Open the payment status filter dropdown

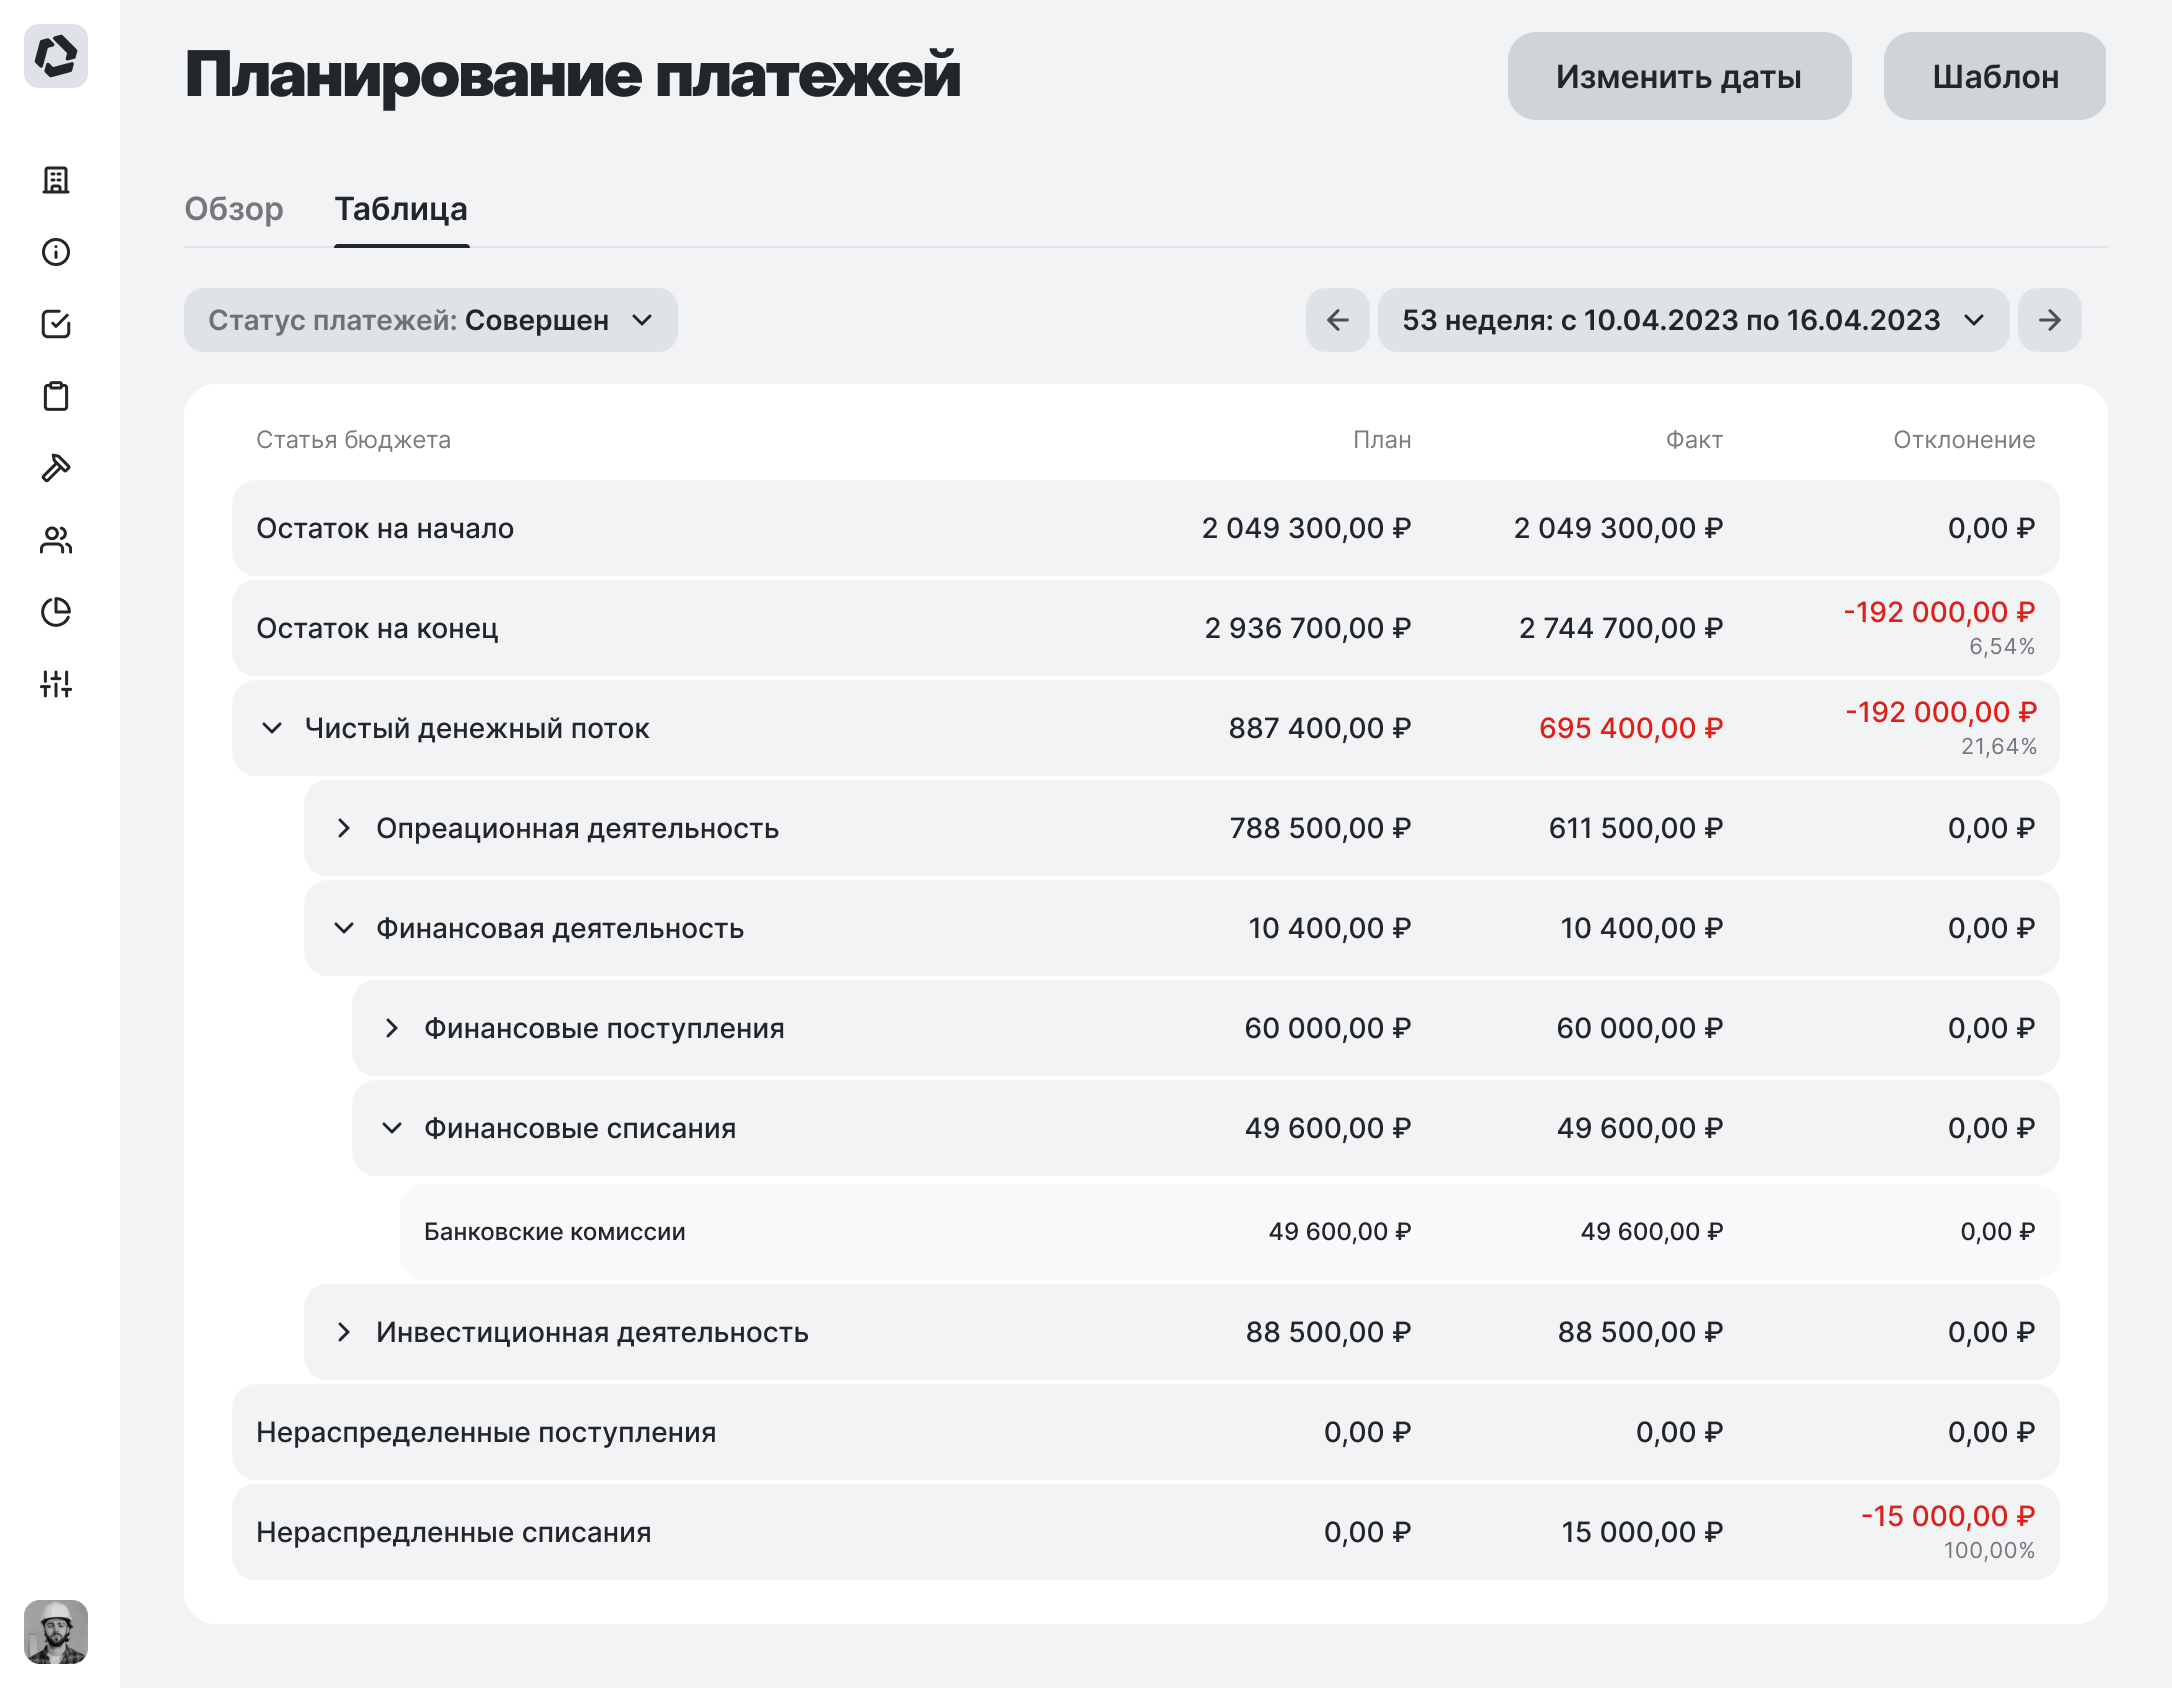click(430, 320)
